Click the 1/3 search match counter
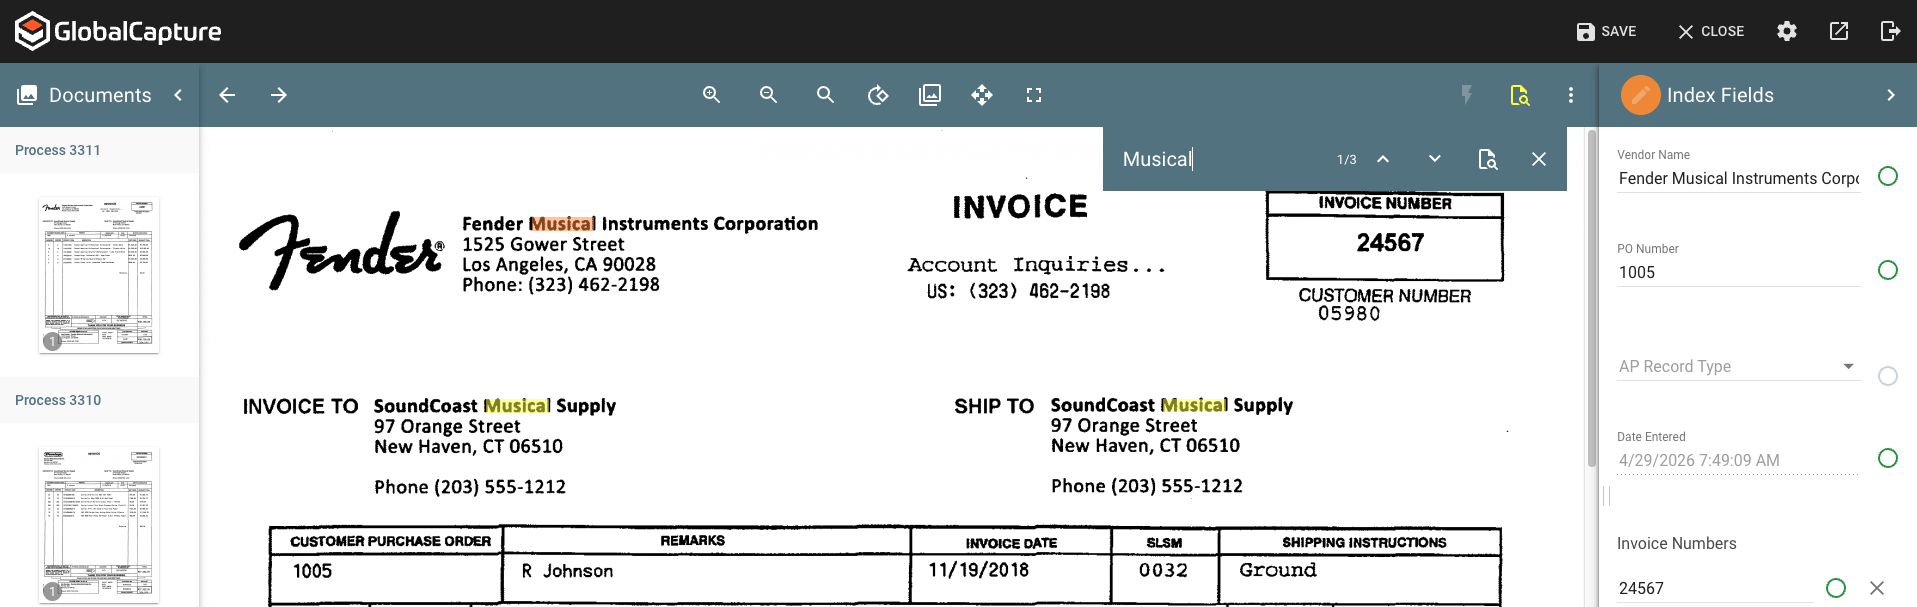Screen dimensions: 1917x607 pos(1347,160)
